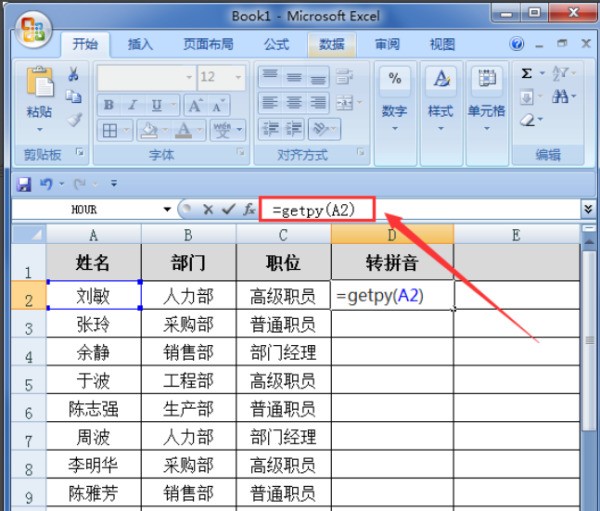Expand the formula bar
600x511 pixels.
pos(588,210)
